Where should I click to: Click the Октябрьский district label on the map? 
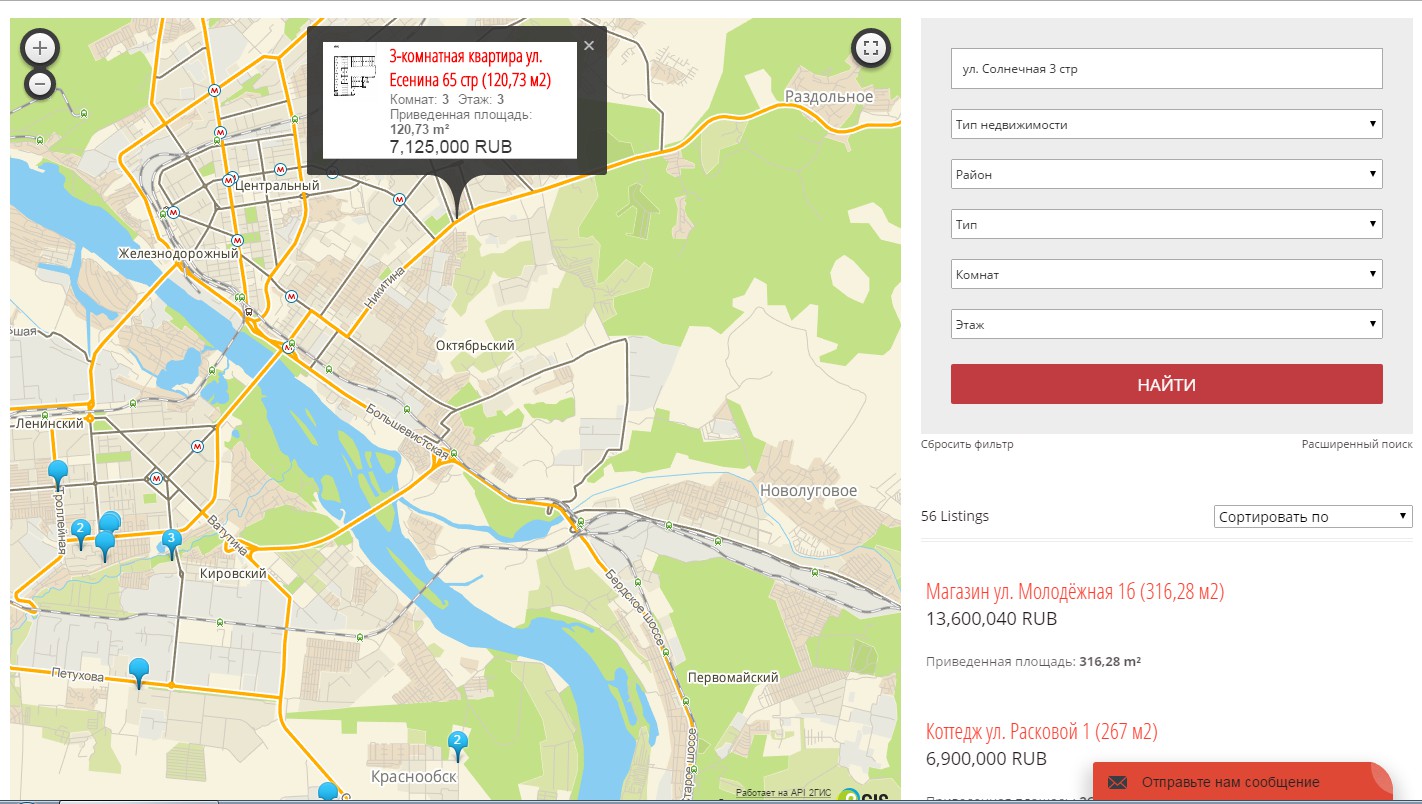[x=475, y=345]
